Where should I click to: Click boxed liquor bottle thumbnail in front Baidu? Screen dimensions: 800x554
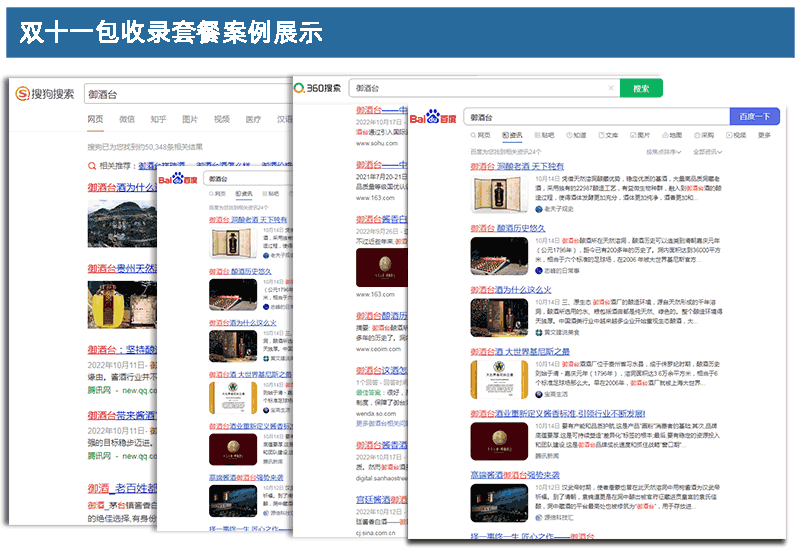click(x=499, y=194)
